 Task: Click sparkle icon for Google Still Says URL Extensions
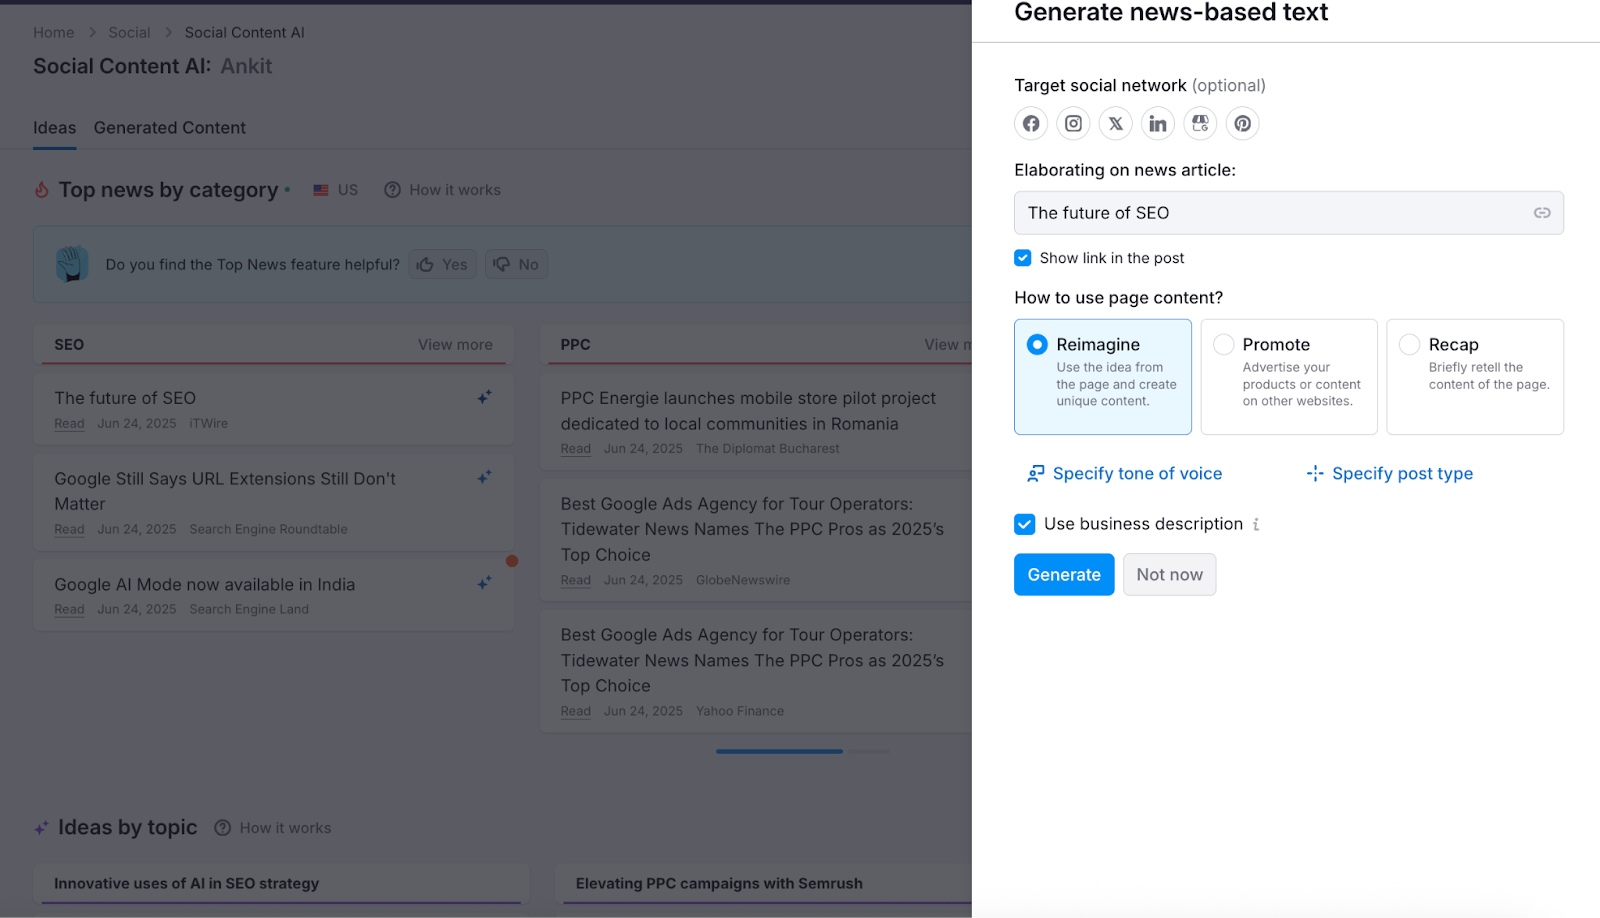point(484,477)
